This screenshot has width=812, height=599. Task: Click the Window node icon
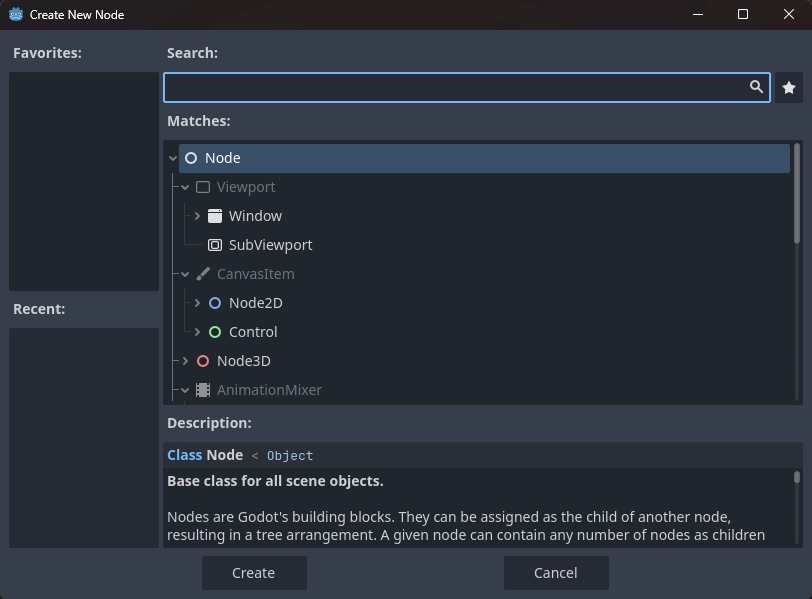[x=215, y=215]
